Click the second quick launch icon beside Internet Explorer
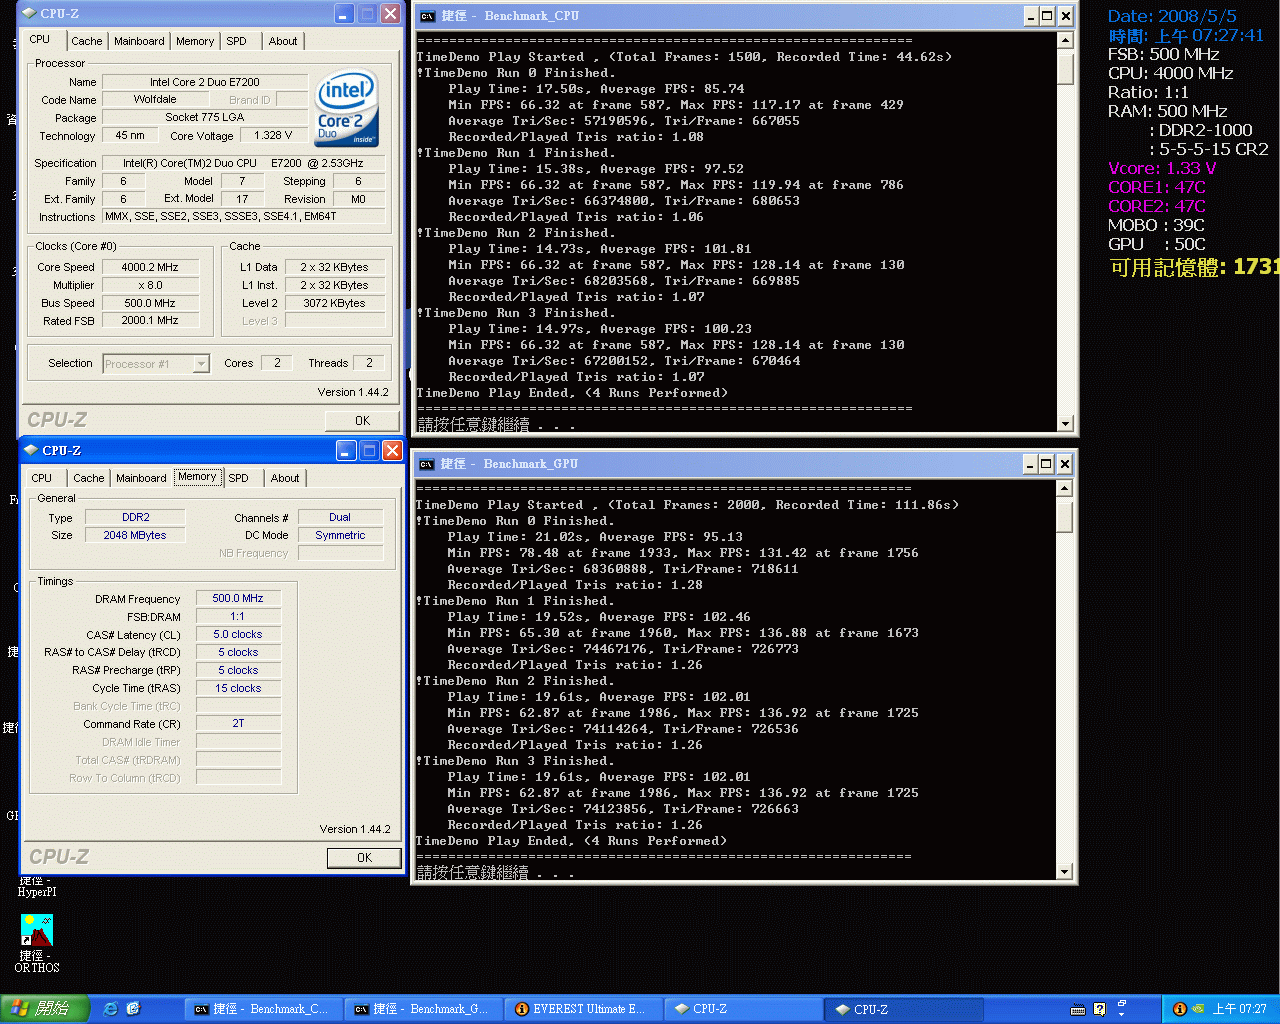The image size is (1280, 1024). [x=134, y=1009]
